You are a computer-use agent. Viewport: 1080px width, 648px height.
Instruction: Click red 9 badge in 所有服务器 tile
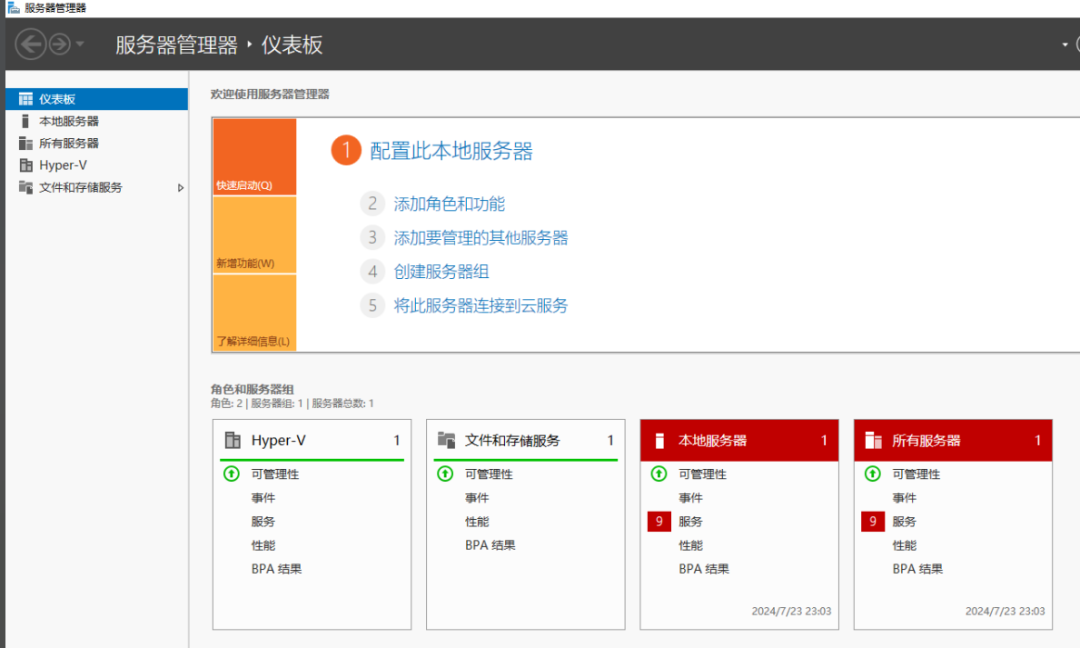(873, 521)
